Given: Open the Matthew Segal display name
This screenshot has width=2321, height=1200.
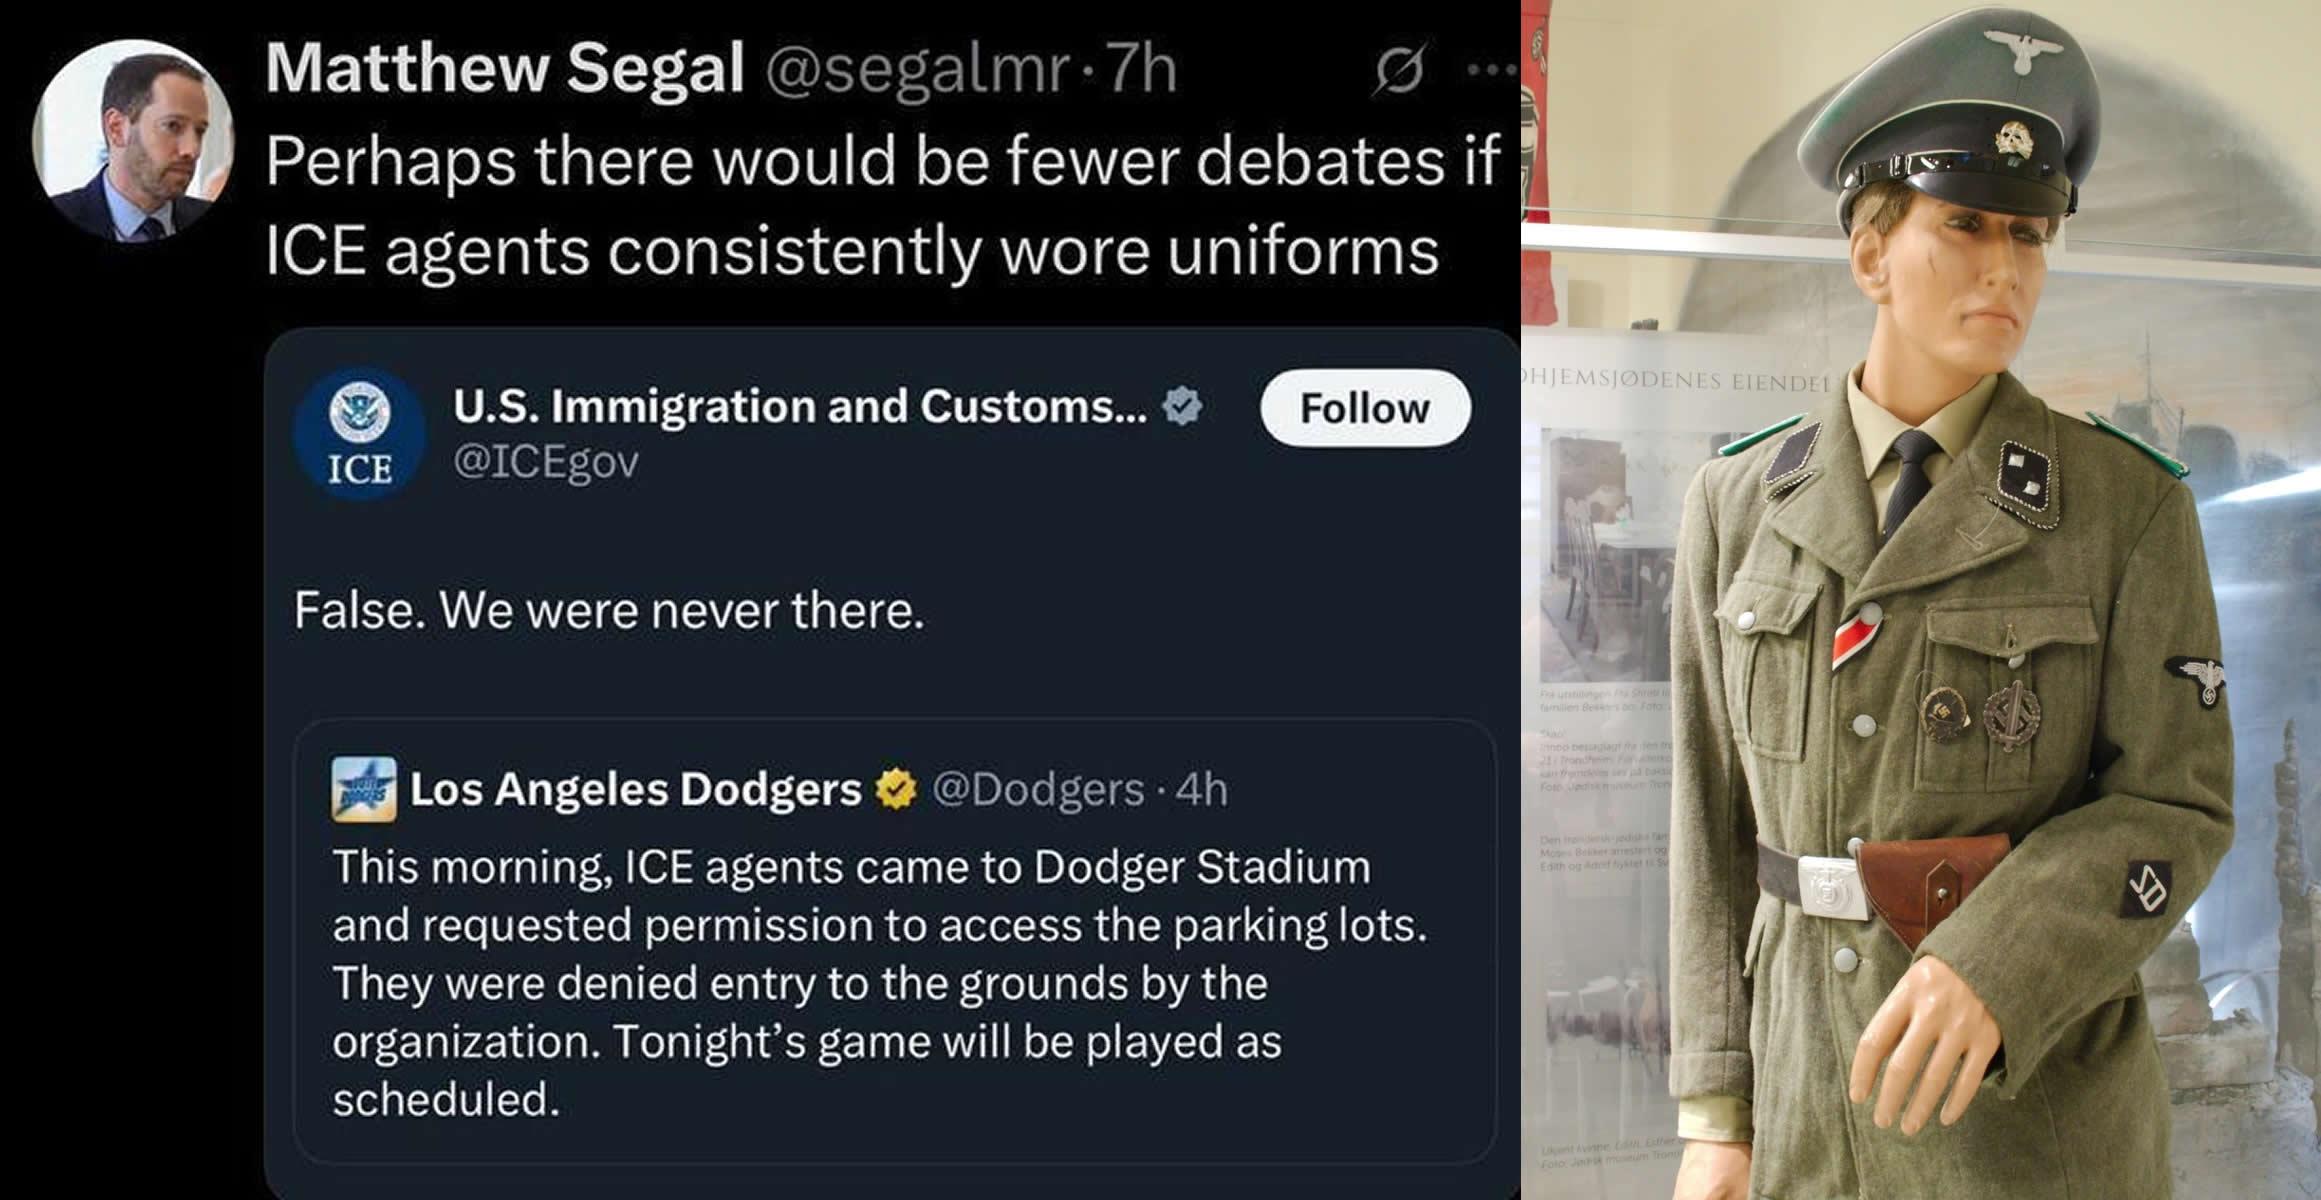Looking at the screenshot, I should 505,69.
